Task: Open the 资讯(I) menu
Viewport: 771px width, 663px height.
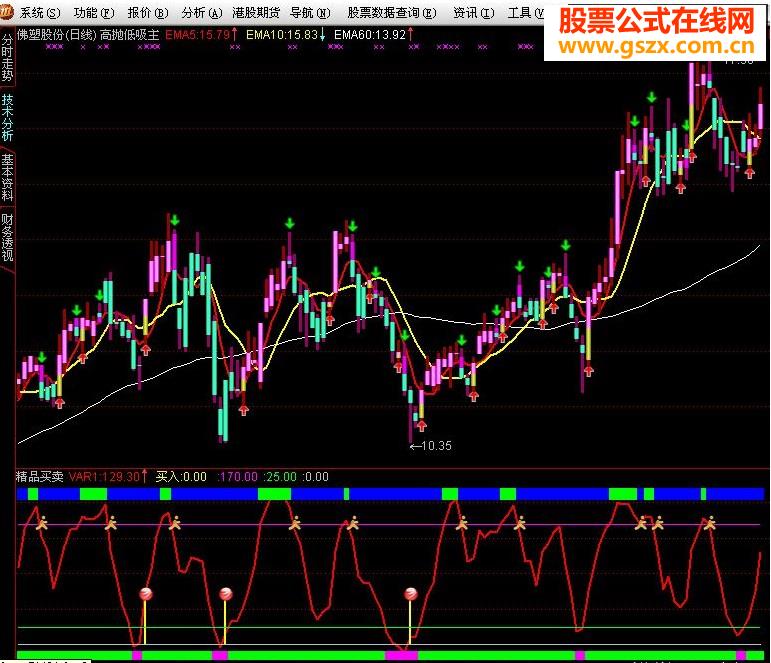Action: [x=474, y=12]
